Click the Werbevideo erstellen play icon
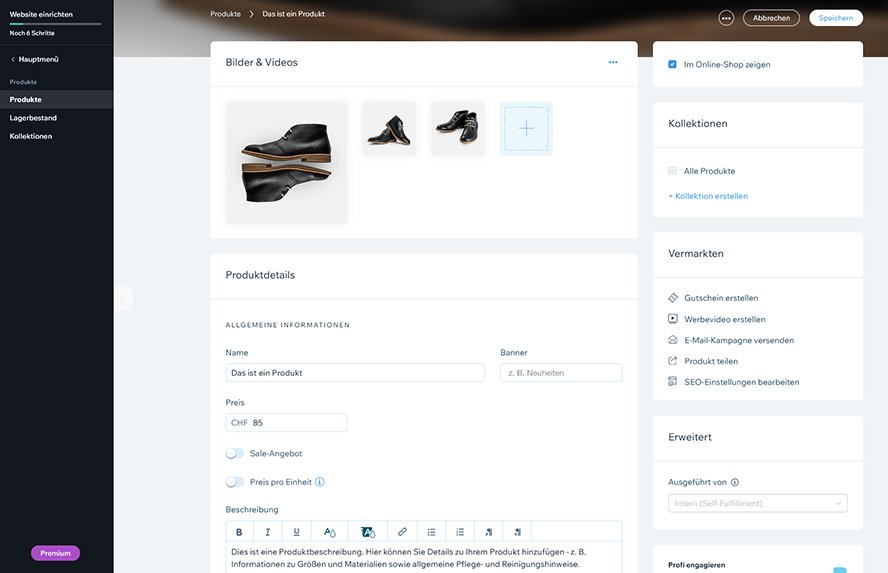This screenshot has height=573, width=888. click(673, 319)
